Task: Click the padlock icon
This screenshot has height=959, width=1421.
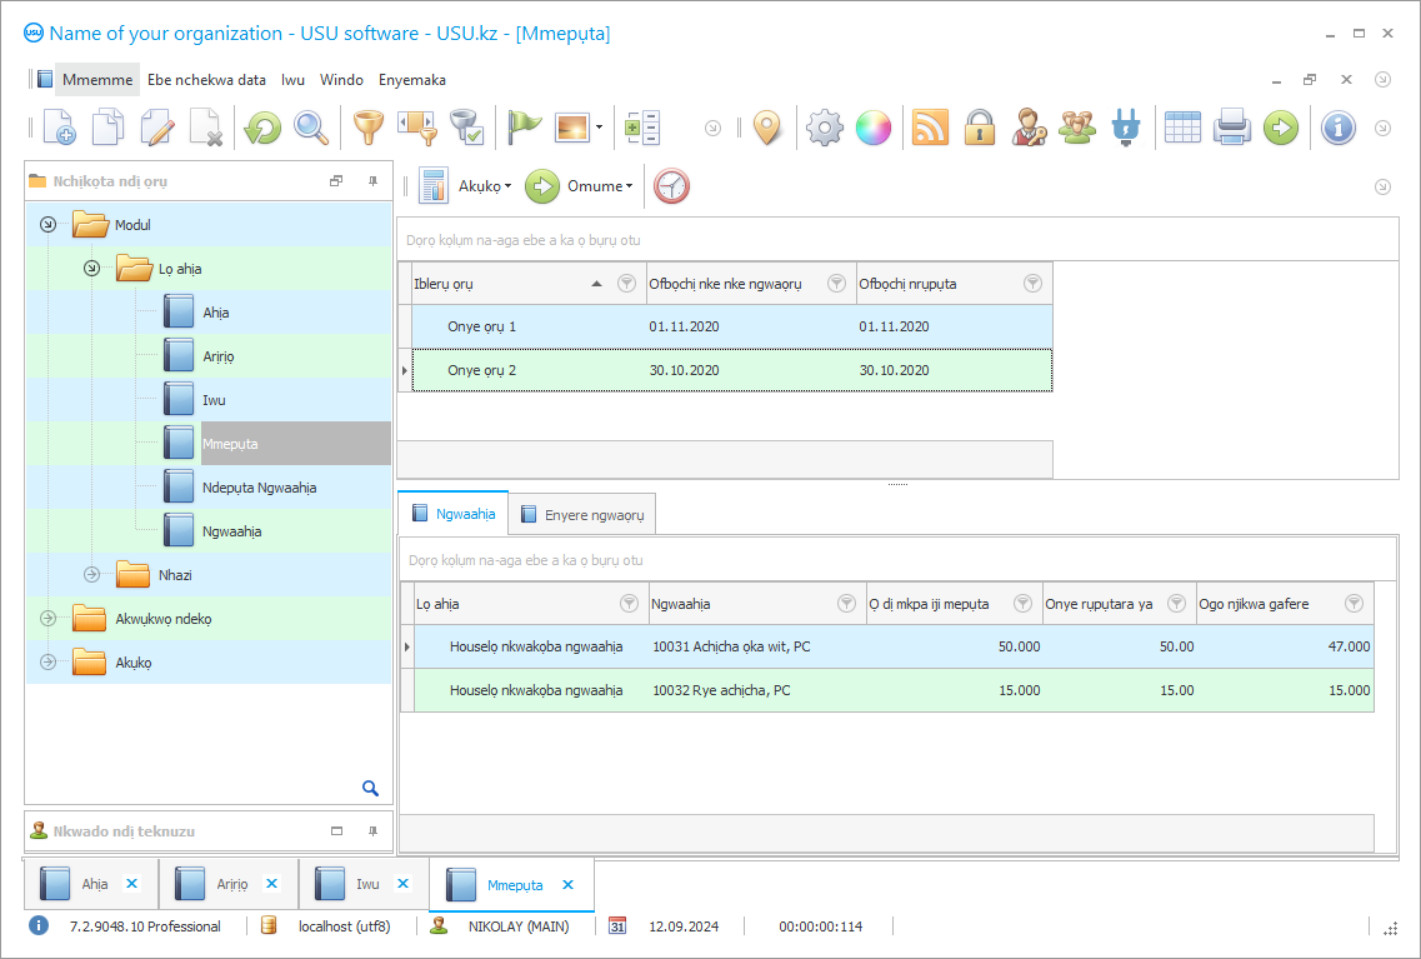Action: [979, 127]
